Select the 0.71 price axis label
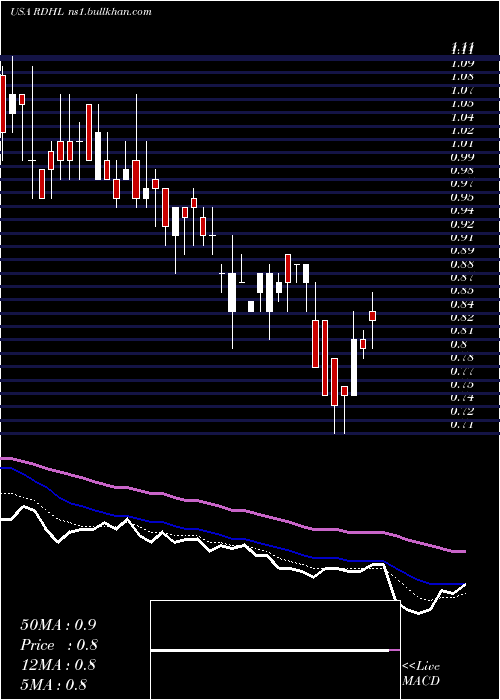This screenshot has width=500, height=700. [462, 424]
